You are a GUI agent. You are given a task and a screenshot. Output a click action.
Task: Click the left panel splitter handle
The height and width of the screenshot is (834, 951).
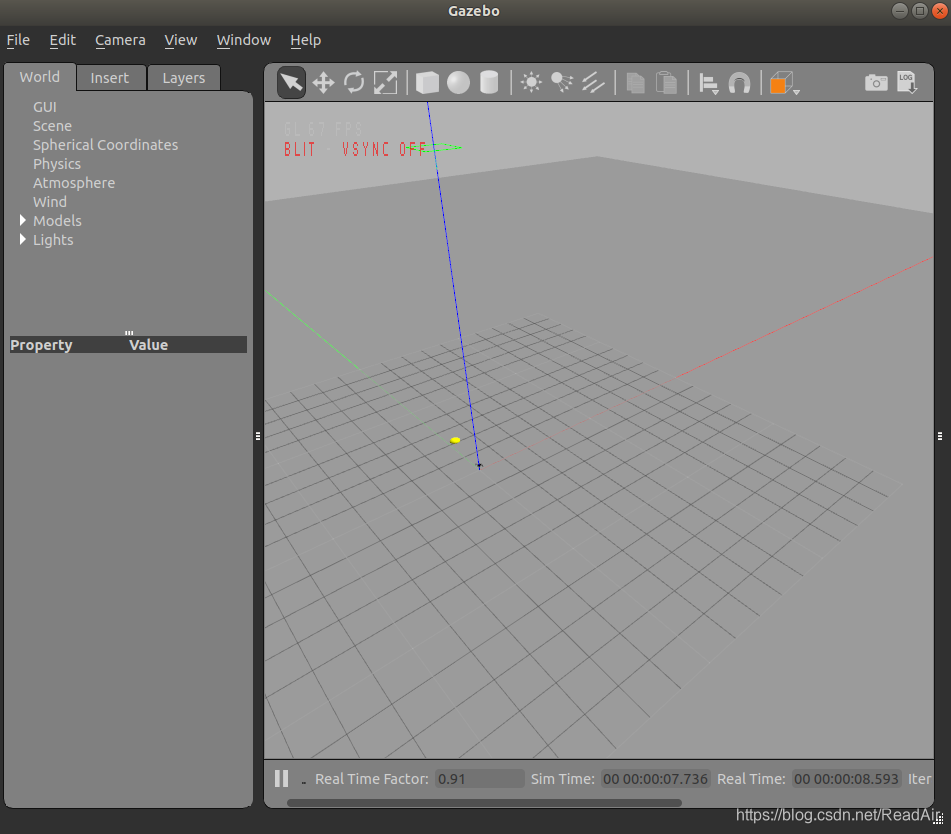click(x=258, y=435)
